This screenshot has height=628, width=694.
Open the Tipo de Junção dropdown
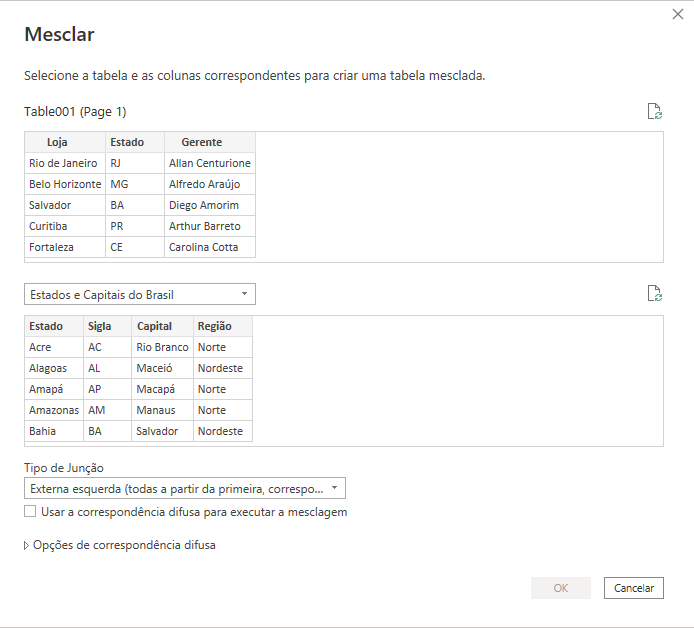[x=185, y=489]
